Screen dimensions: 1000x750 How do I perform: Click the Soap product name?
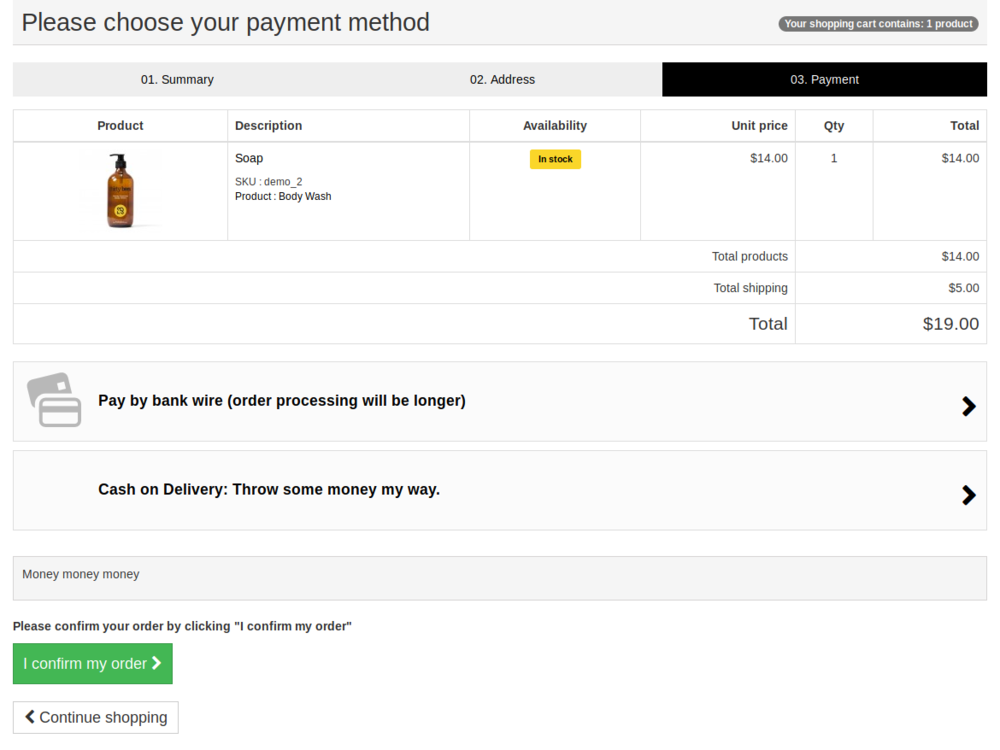pos(249,158)
